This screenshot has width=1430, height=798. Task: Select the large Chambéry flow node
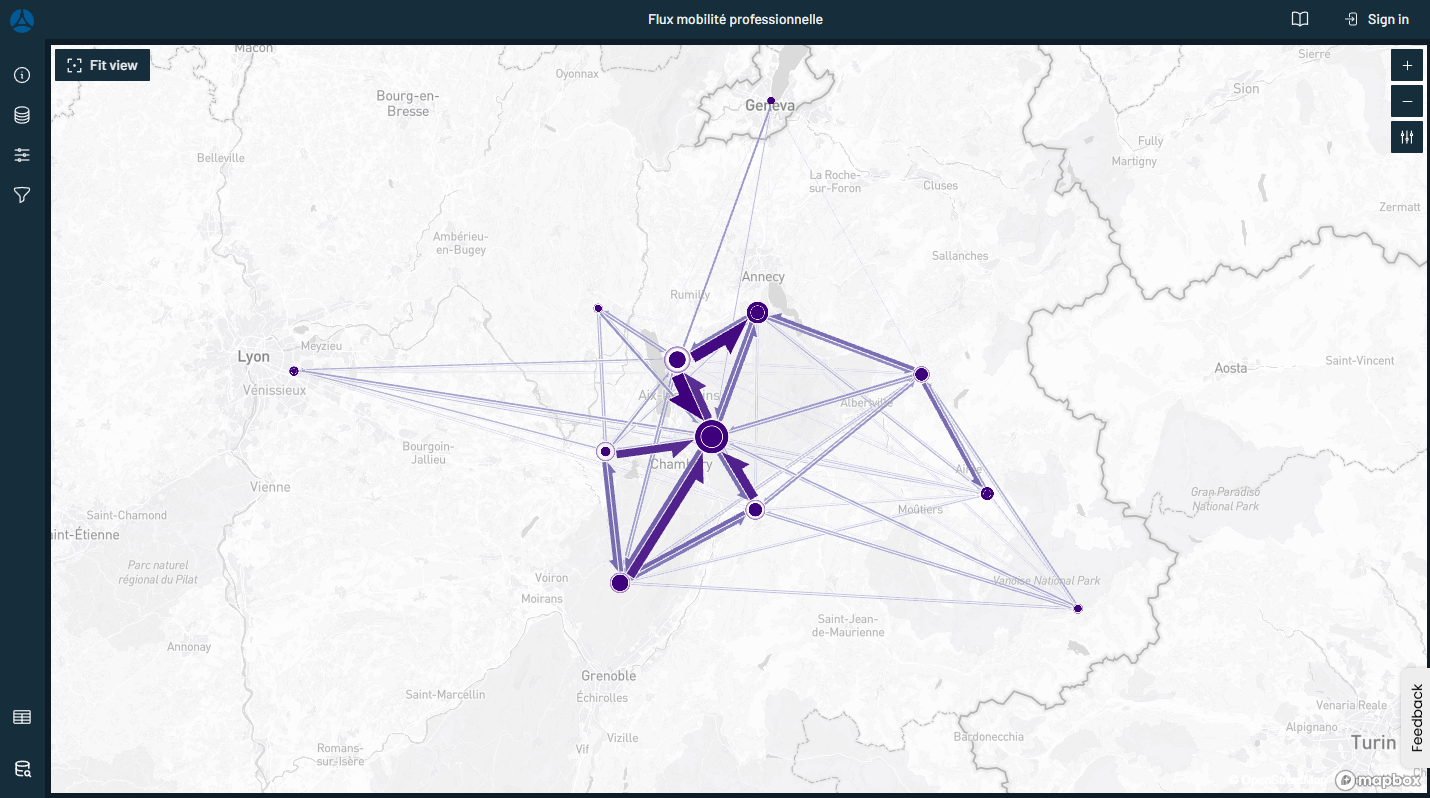click(711, 437)
